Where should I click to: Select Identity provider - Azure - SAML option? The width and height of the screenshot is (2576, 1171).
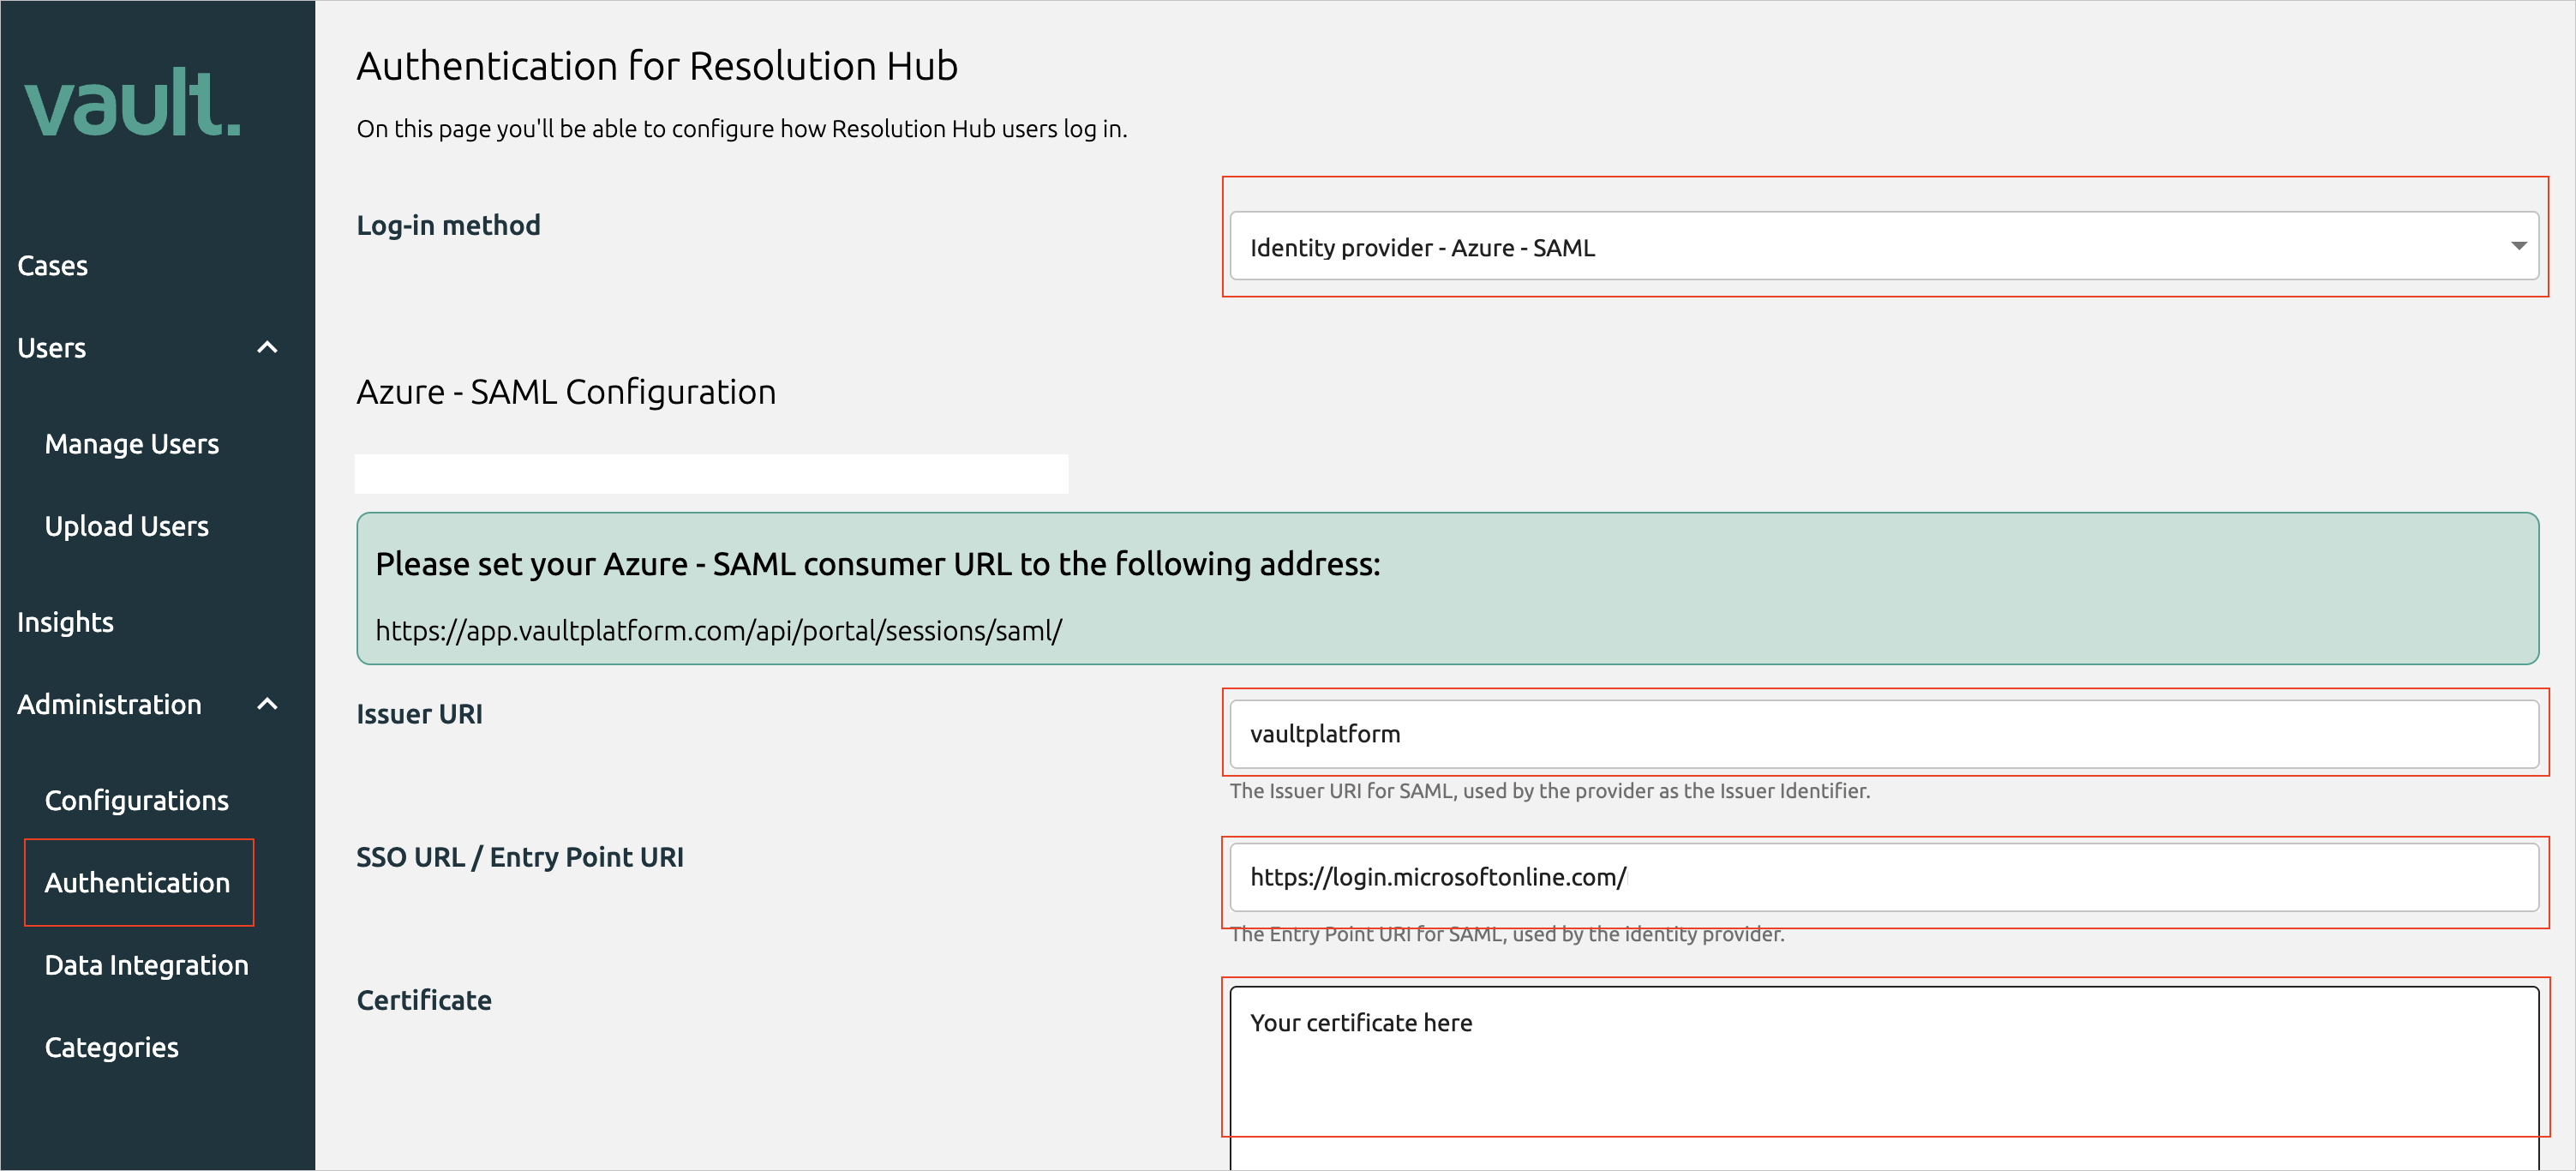(x=1884, y=246)
